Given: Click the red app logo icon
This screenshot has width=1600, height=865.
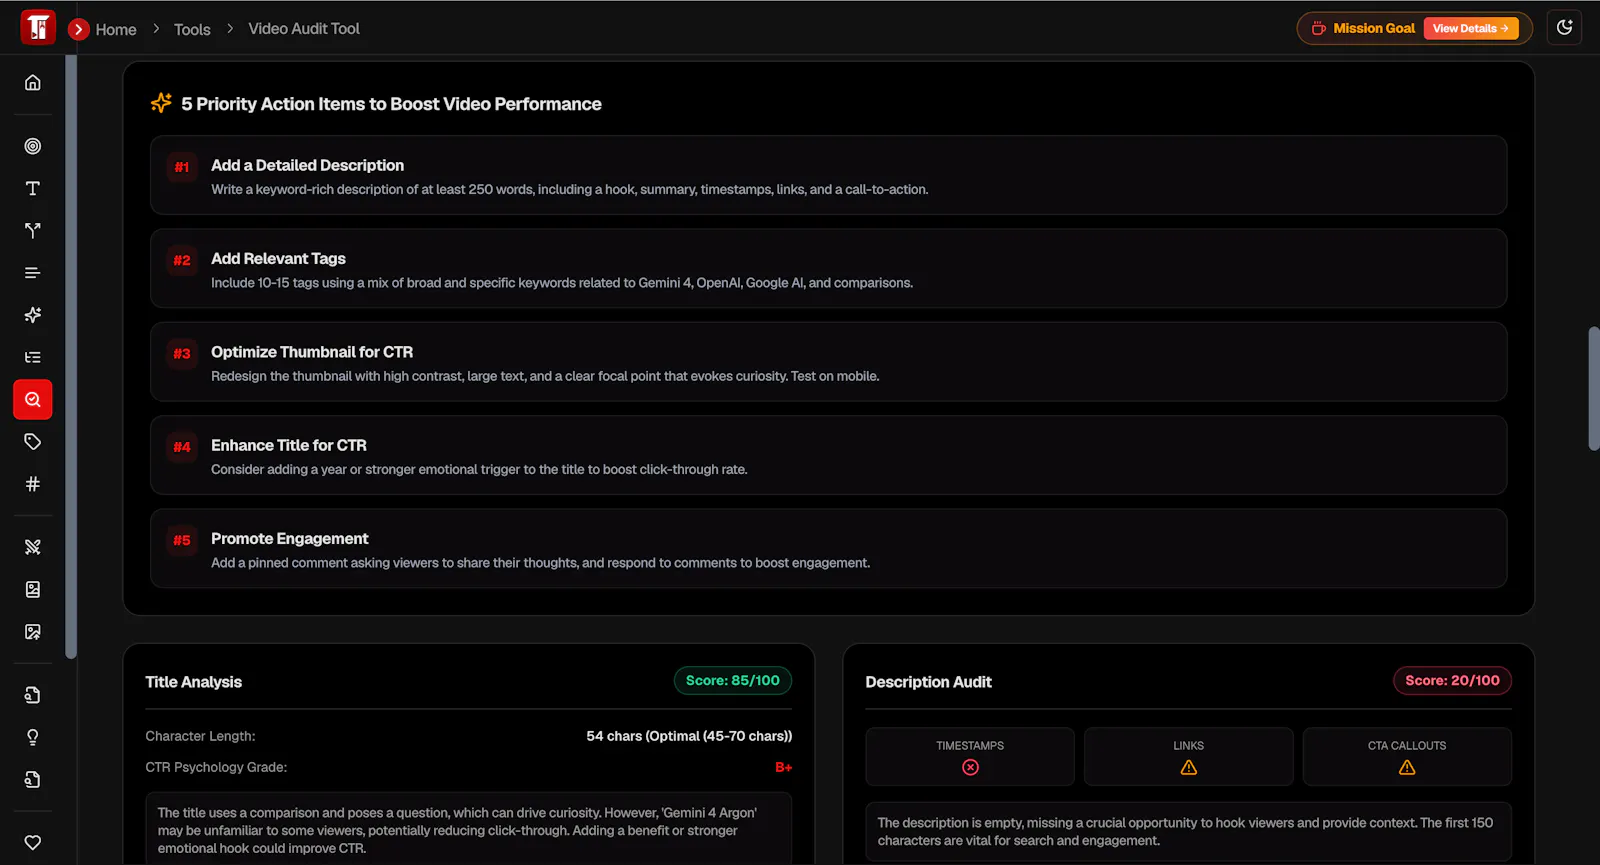Looking at the screenshot, I should point(38,28).
